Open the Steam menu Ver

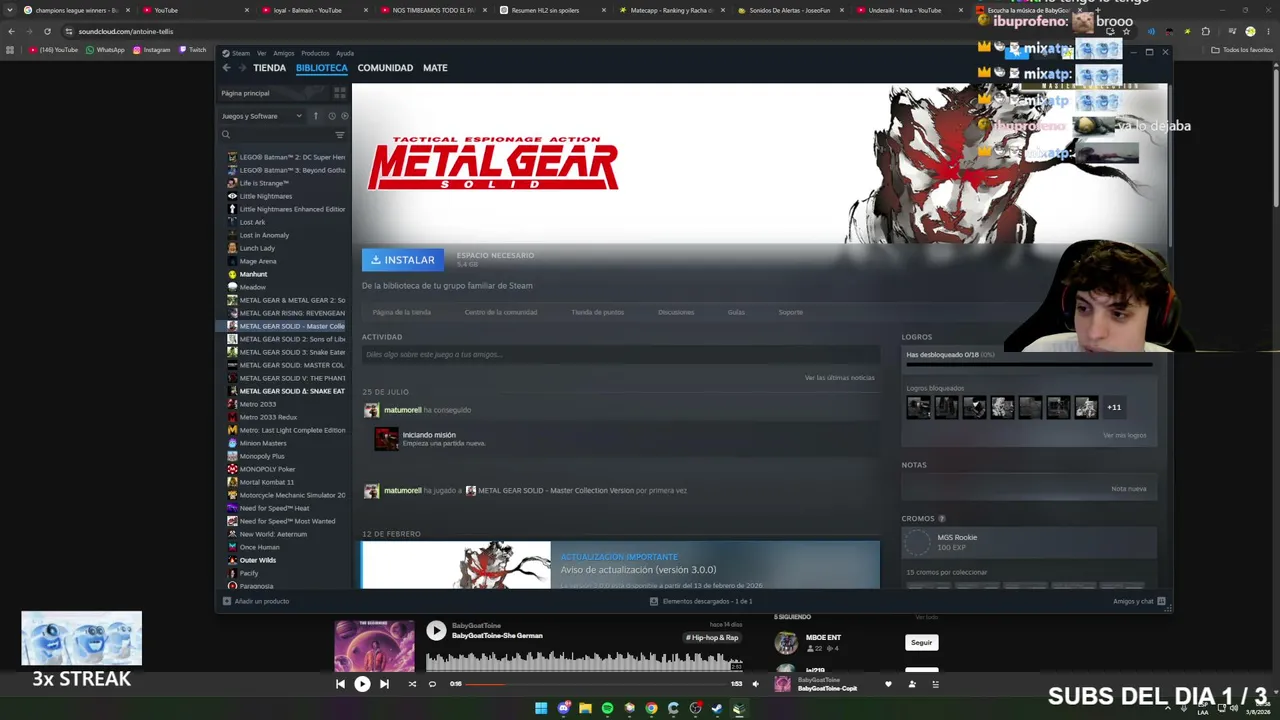(x=261, y=53)
